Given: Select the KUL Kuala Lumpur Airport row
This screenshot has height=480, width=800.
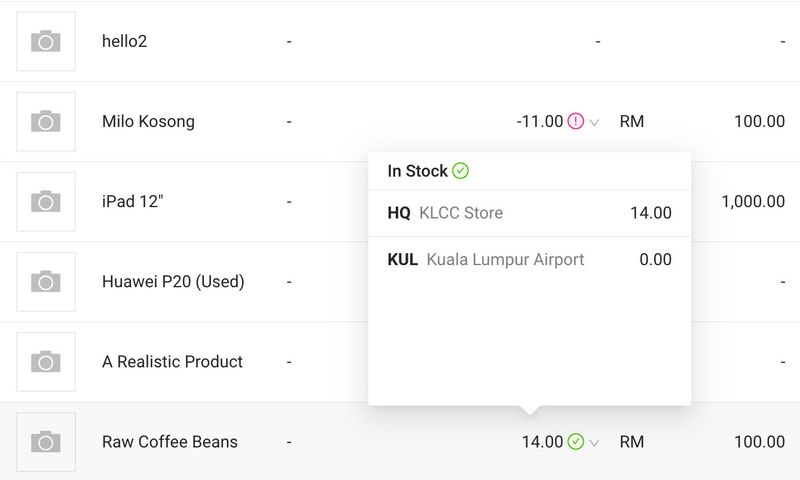Looking at the screenshot, I should (x=529, y=260).
